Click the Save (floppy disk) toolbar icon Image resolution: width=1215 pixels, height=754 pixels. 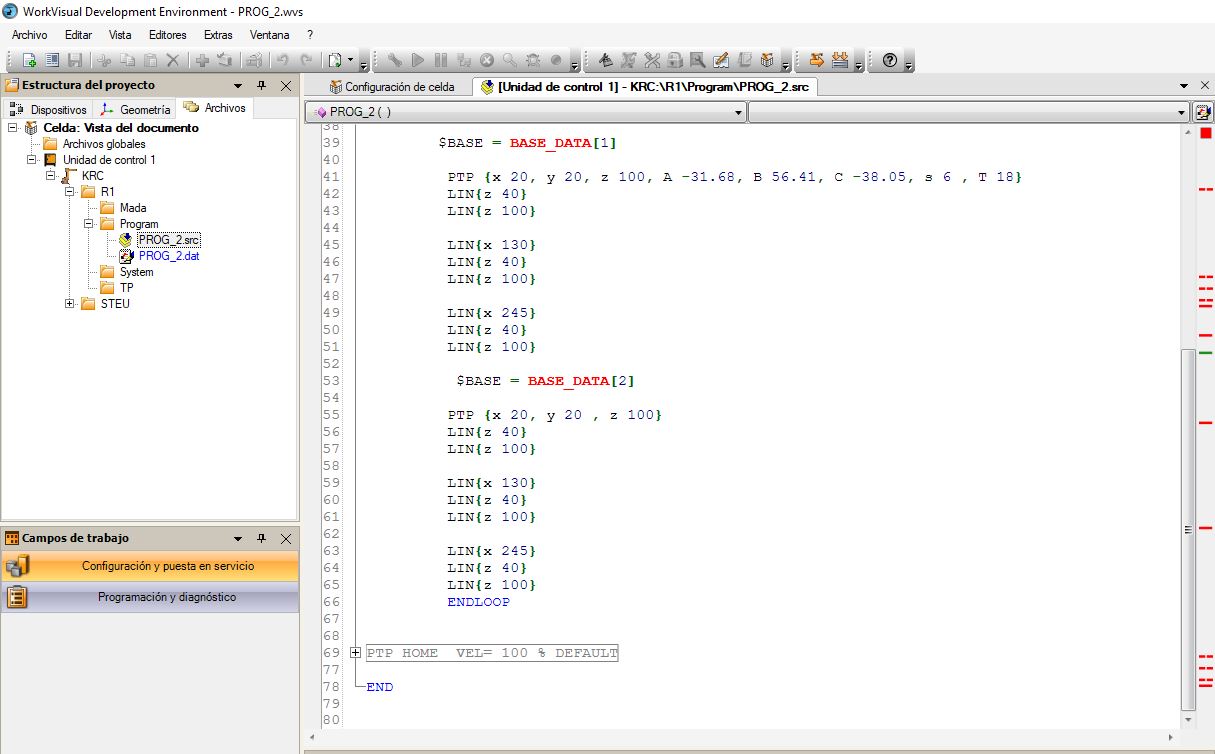75,61
